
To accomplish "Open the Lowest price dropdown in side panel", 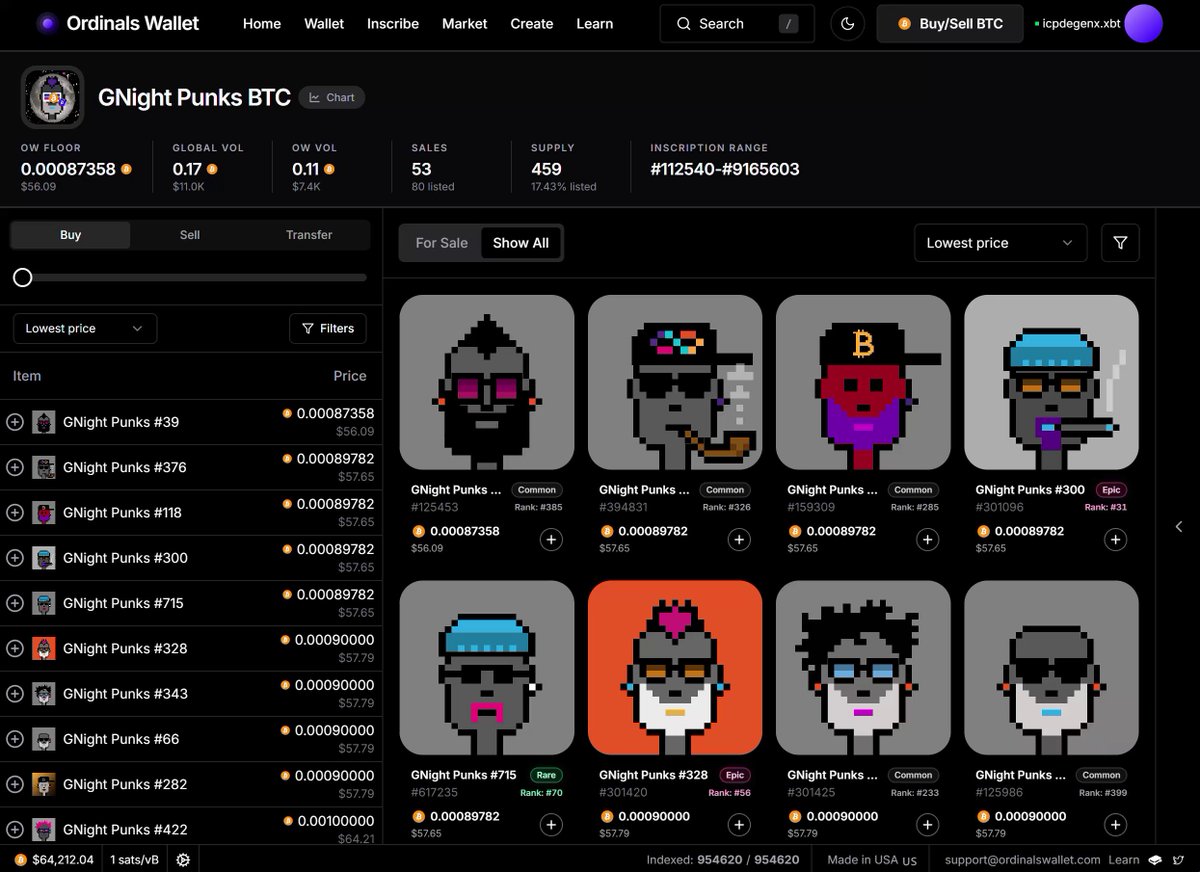I will click(85, 328).
